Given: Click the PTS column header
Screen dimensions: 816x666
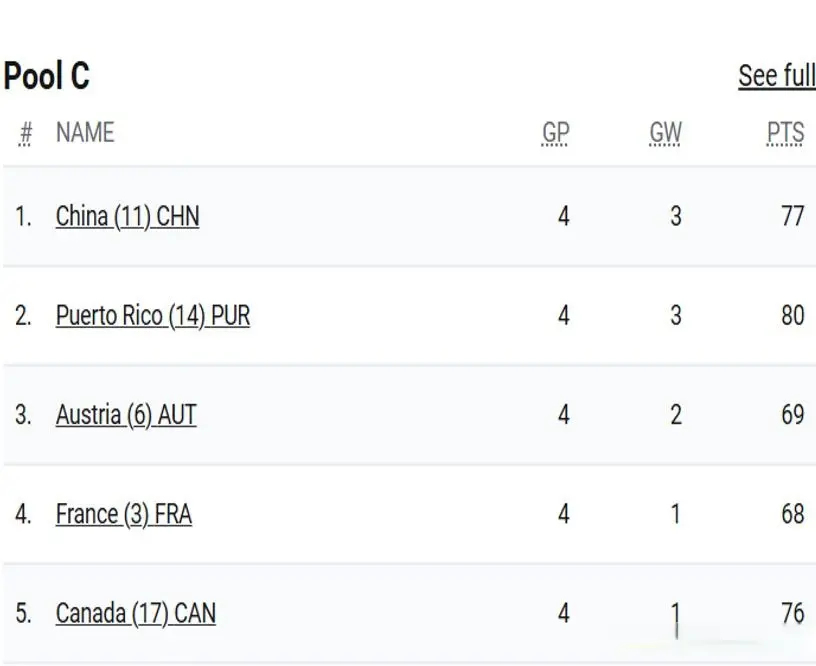Looking at the screenshot, I should (785, 133).
